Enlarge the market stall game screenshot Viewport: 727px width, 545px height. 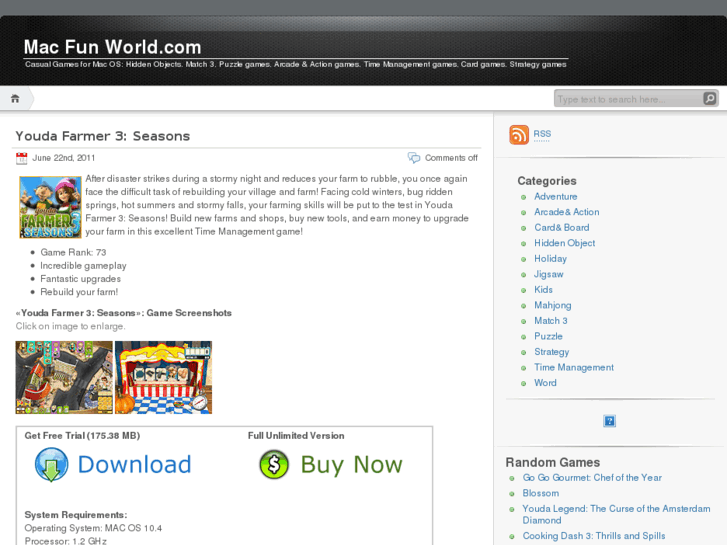(x=163, y=378)
